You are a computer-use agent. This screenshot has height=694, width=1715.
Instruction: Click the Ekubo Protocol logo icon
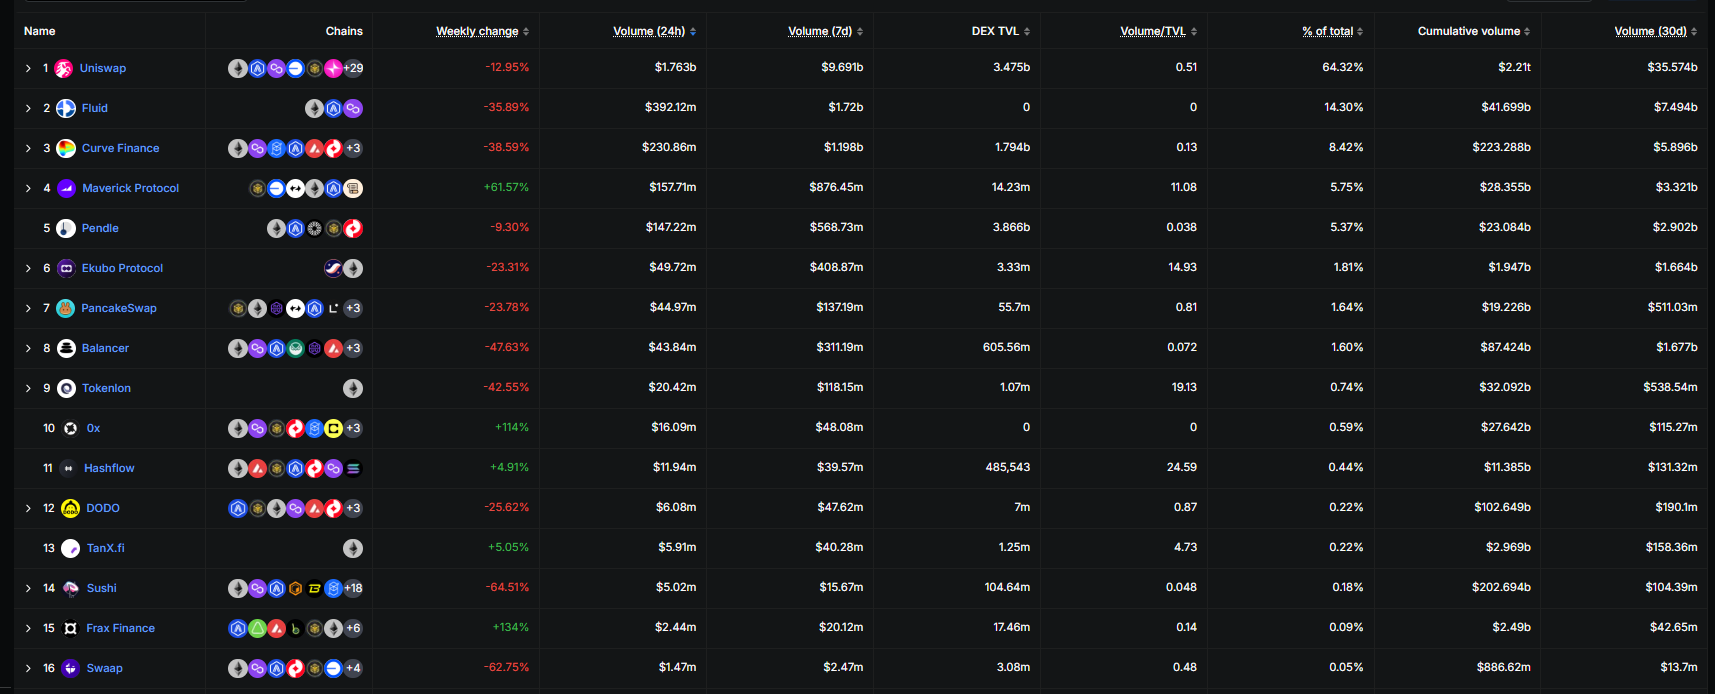[66, 268]
